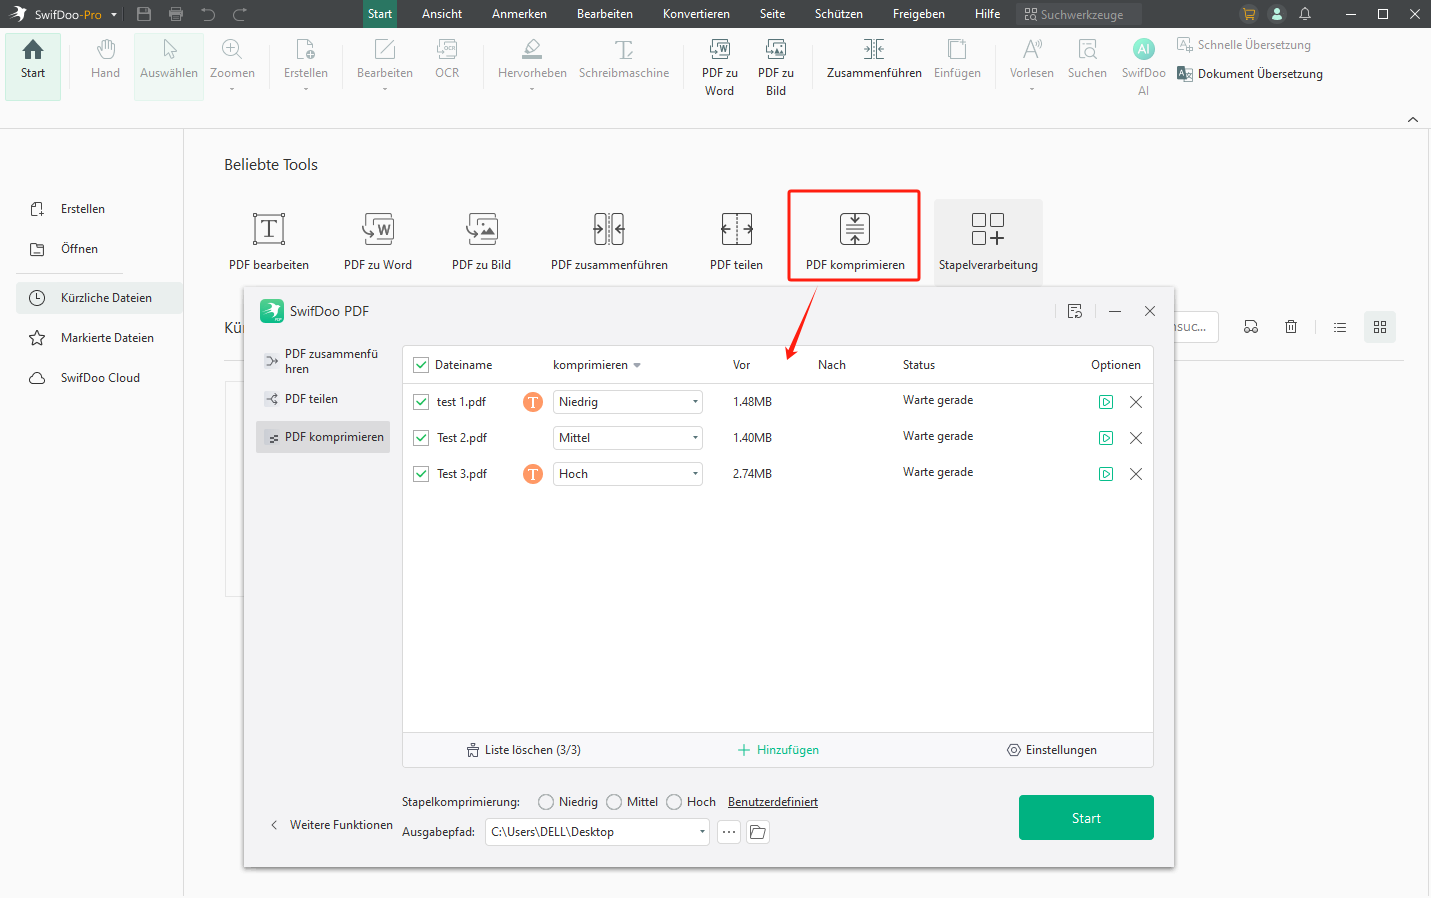1431x898 pixels.
Task: Open Mittel compression dropdown for Test 2.pdf
Action: click(628, 438)
